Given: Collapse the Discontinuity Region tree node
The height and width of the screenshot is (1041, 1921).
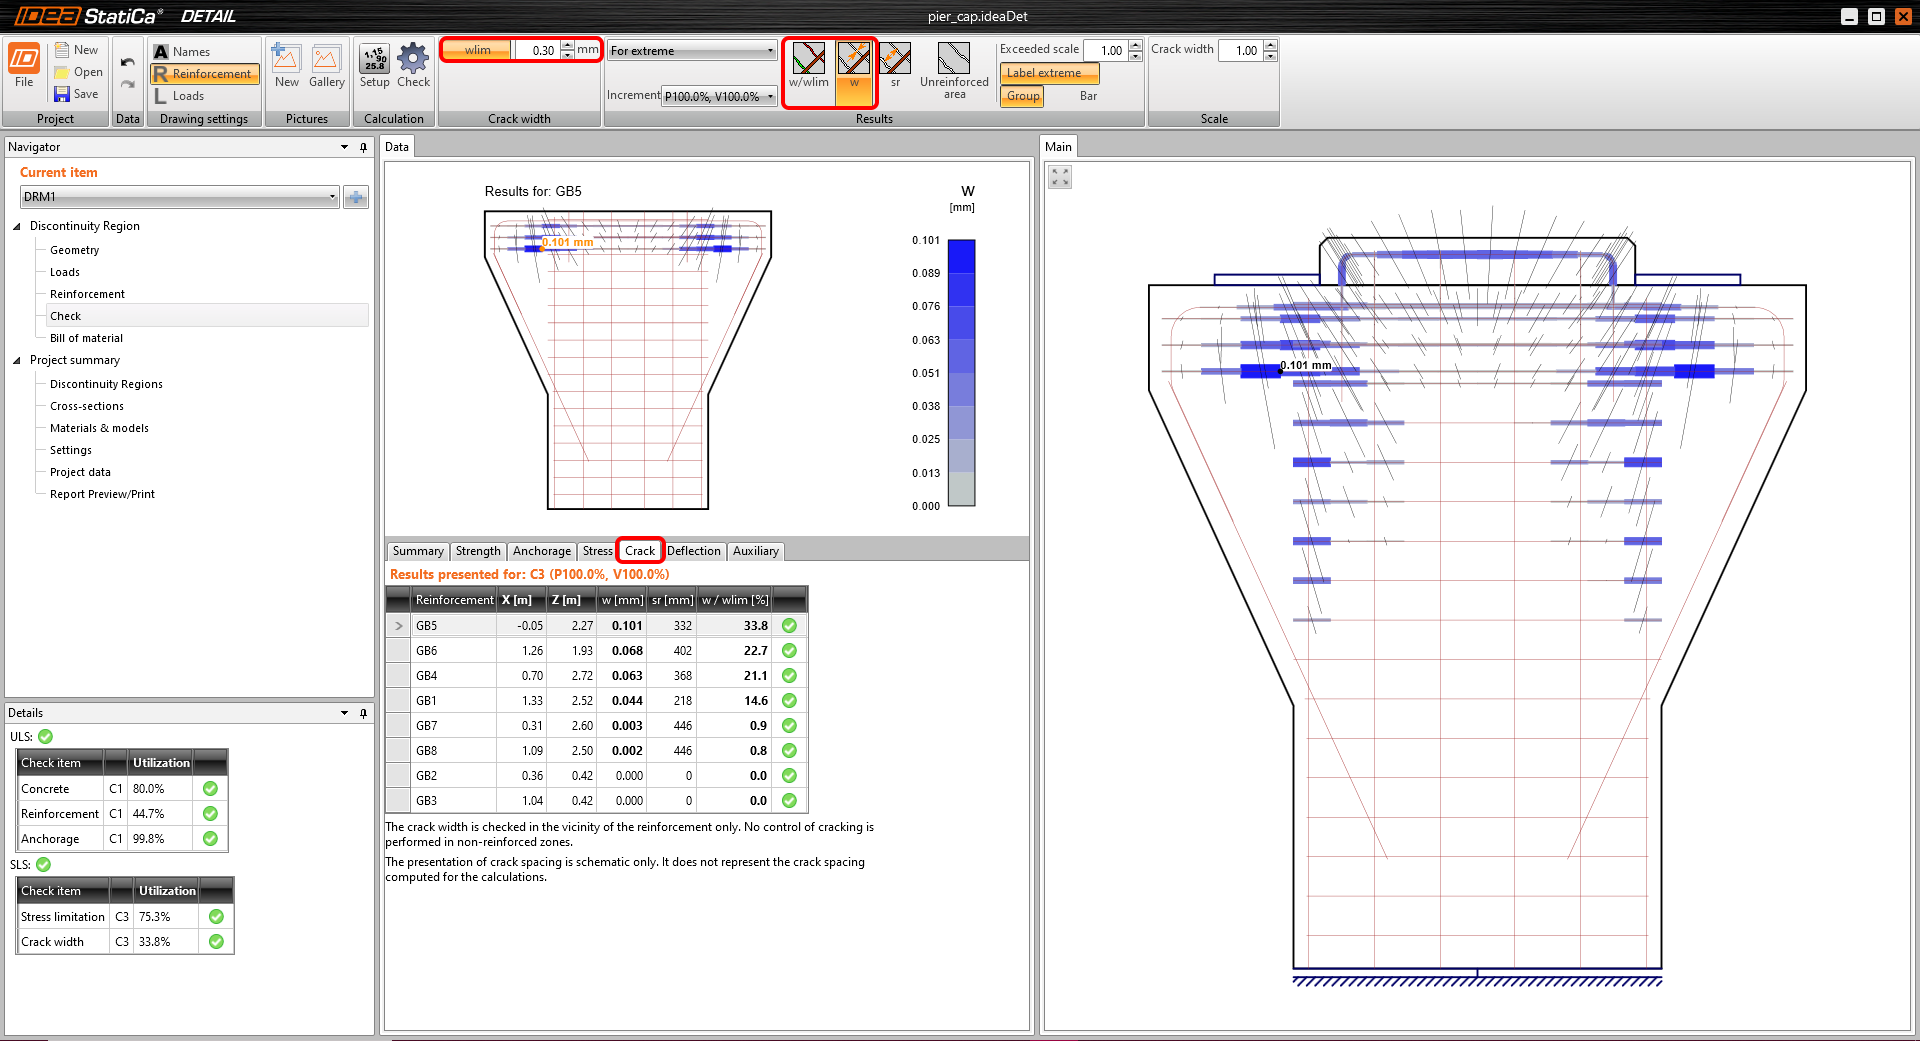Looking at the screenshot, I should tap(17, 226).
